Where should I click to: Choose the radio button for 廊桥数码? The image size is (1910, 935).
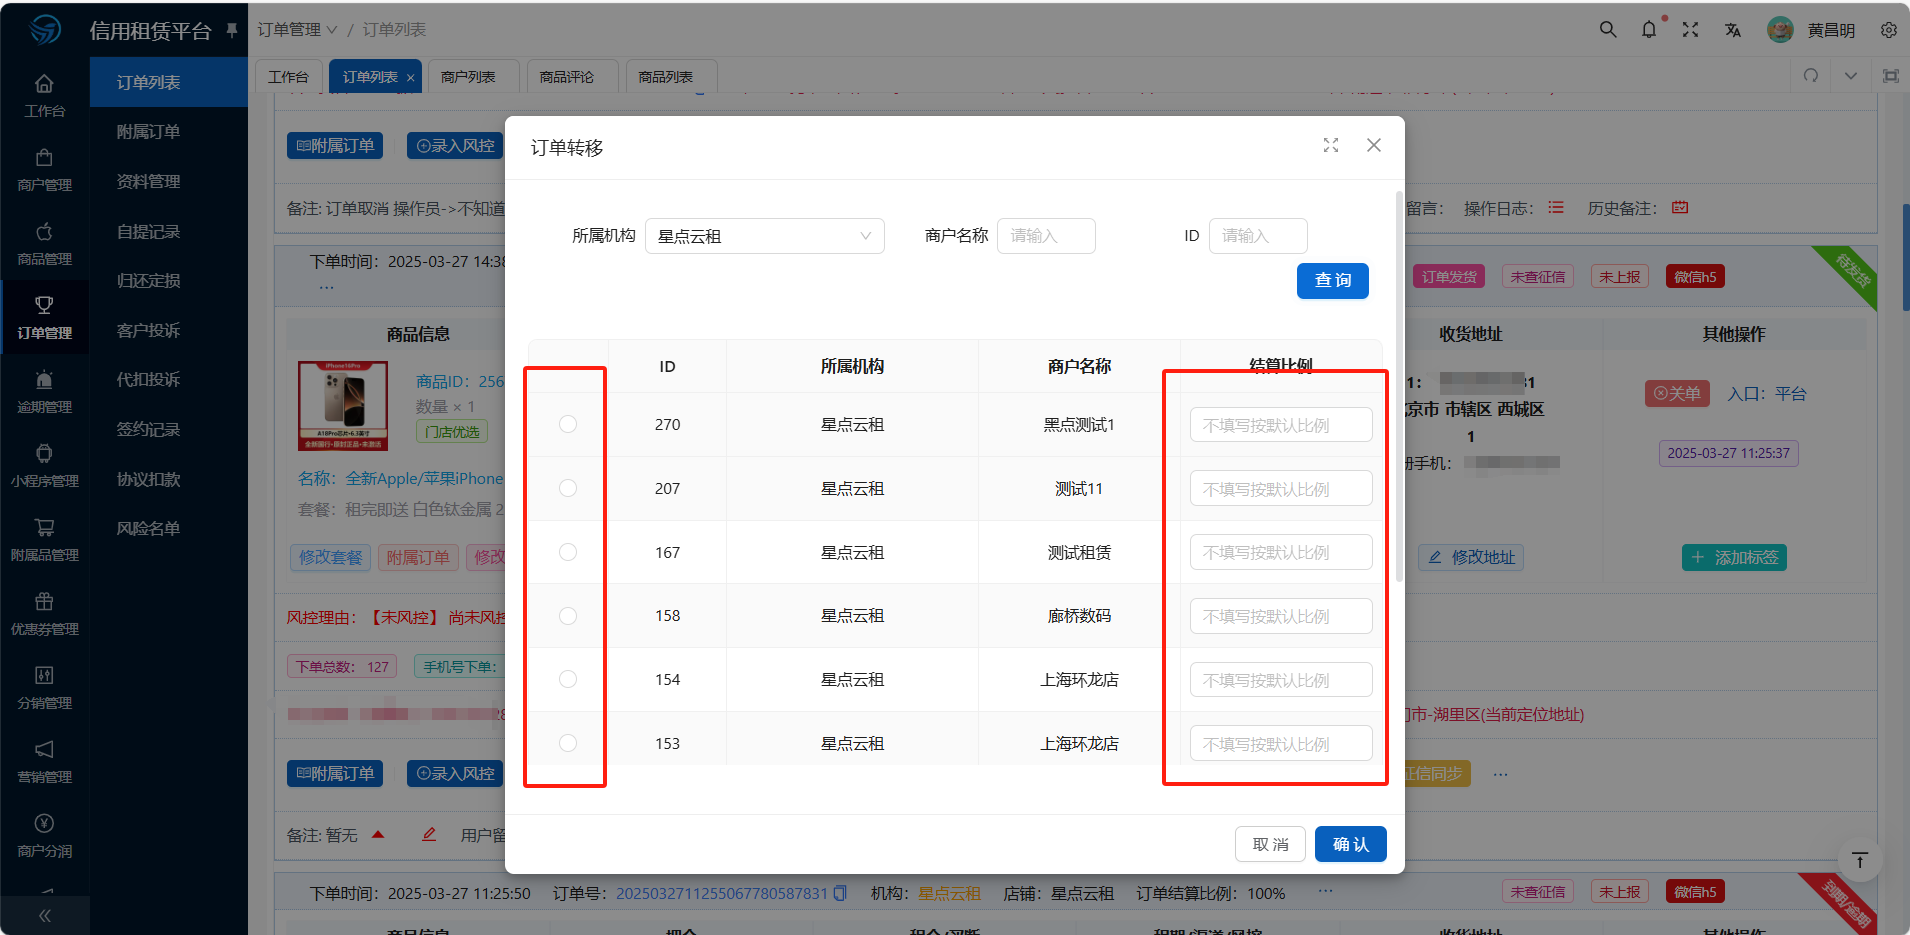click(x=568, y=616)
